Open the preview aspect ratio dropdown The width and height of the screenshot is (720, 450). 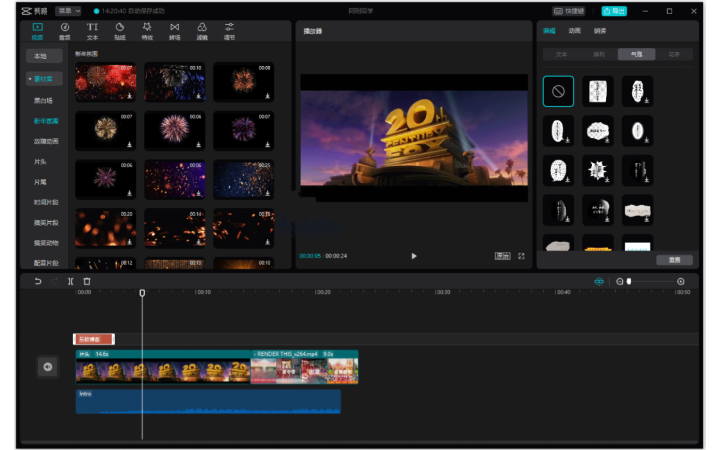point(503,256)
